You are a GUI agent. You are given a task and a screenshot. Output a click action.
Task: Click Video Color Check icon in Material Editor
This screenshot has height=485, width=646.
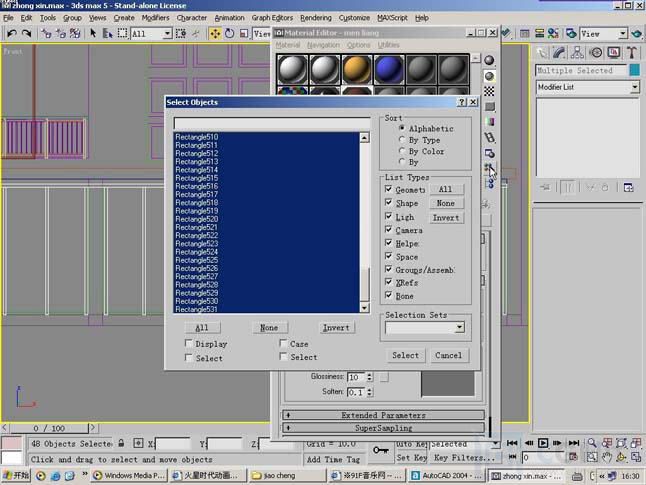point(489,122)
